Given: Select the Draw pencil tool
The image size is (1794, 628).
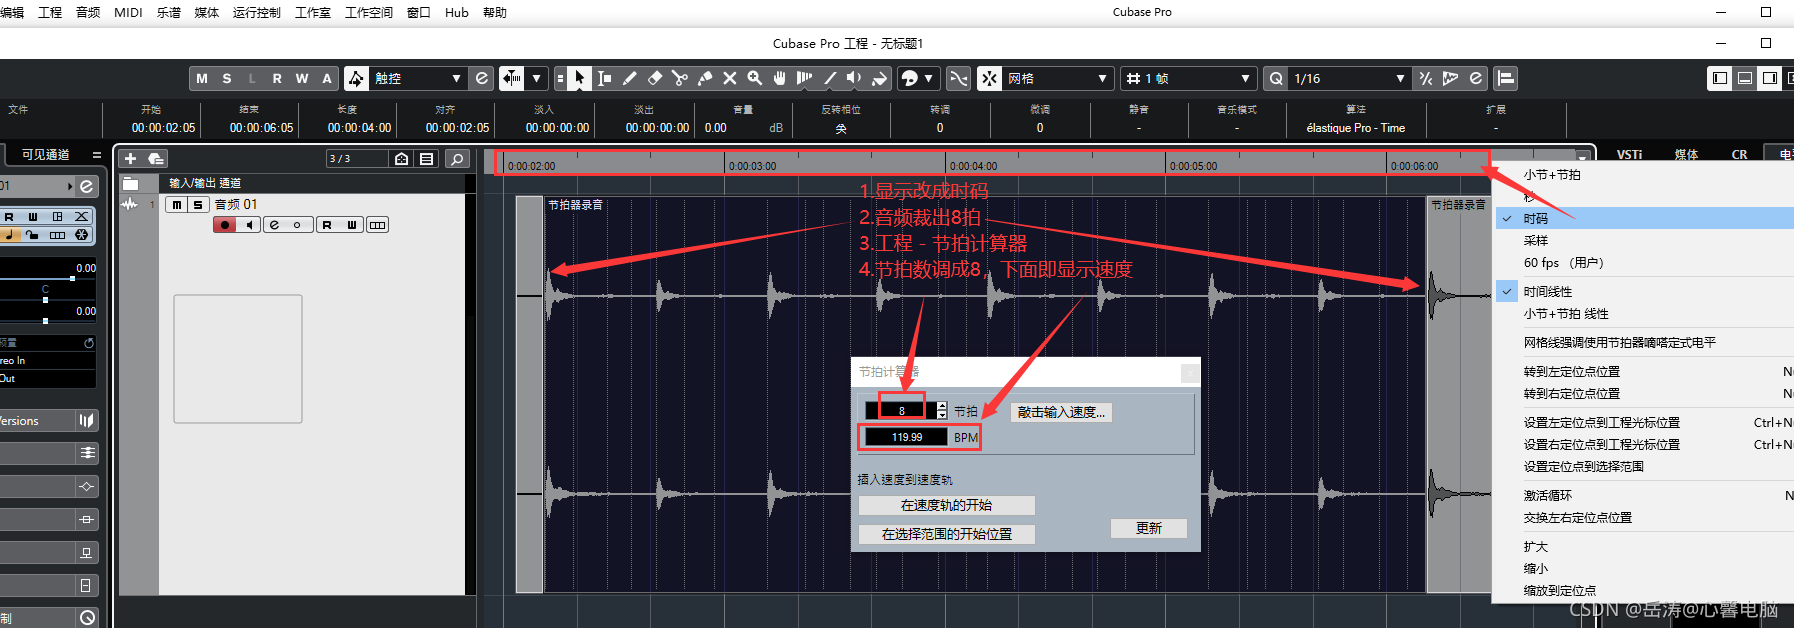Looking at the screenshot, I should click(x=630, y=78).
